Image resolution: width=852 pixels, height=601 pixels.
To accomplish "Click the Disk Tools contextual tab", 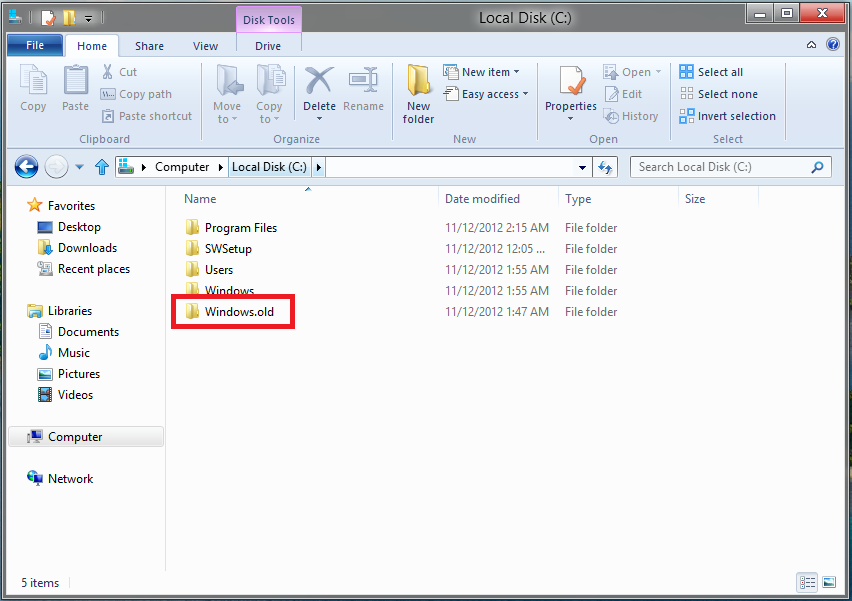I will (x=269, y=20).
